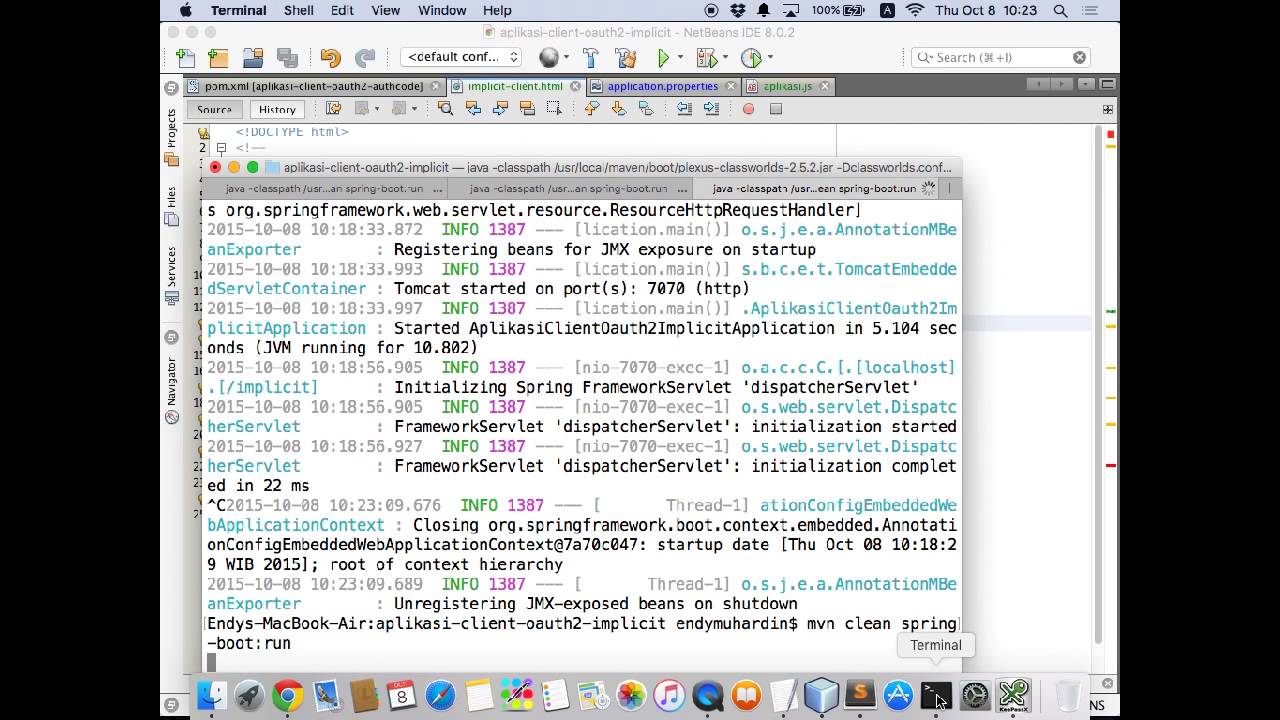
Task: Toggle the Files side panel
Action: click(171, 205)
